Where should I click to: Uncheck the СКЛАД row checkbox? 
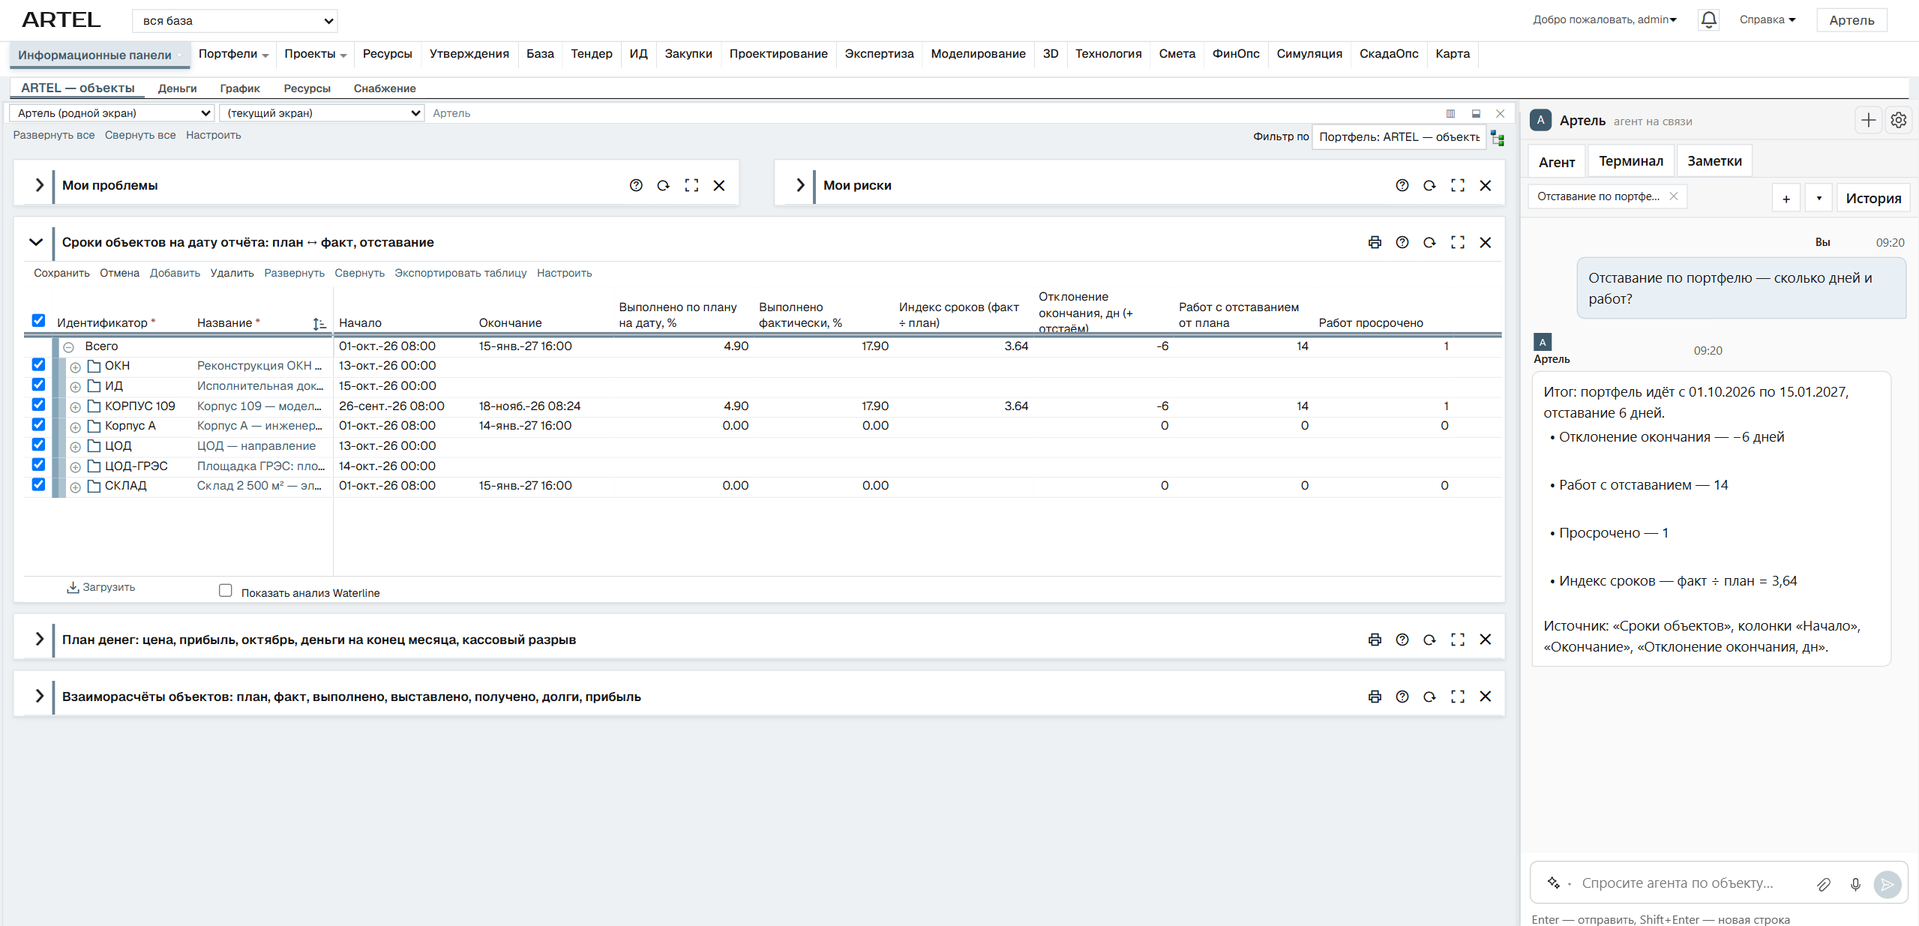[38, 485]
